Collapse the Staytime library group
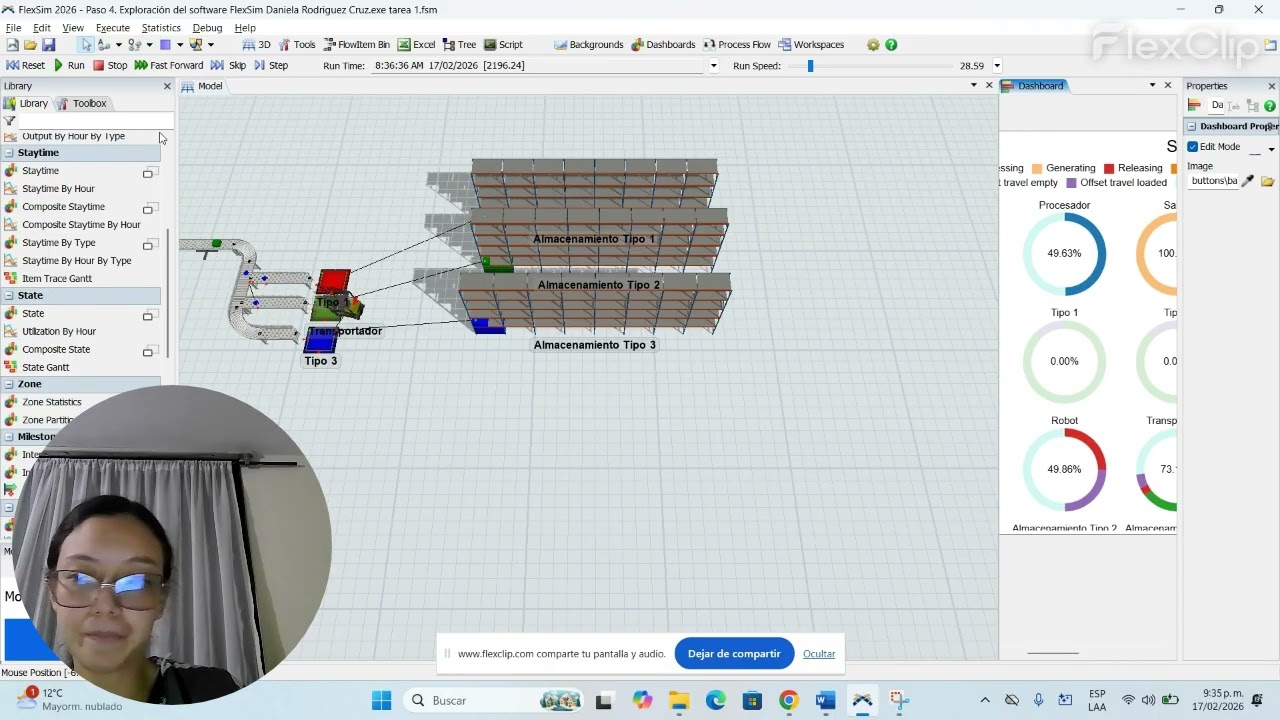This screenshot has width=1280, height=720. point(9,153)
